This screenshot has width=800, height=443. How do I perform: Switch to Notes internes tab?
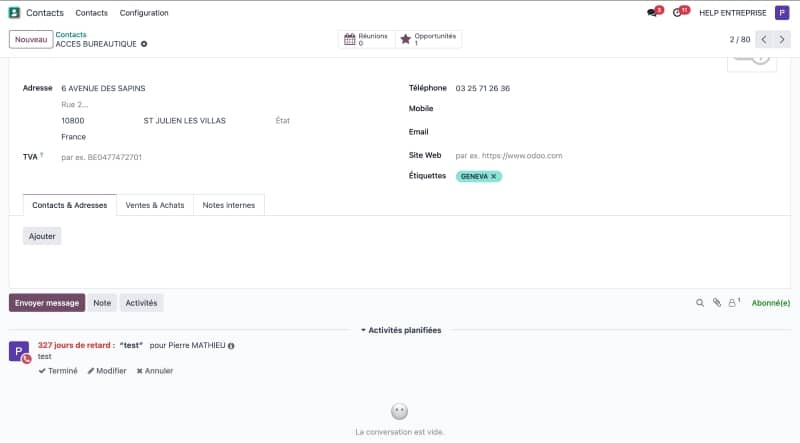point(229,205)
